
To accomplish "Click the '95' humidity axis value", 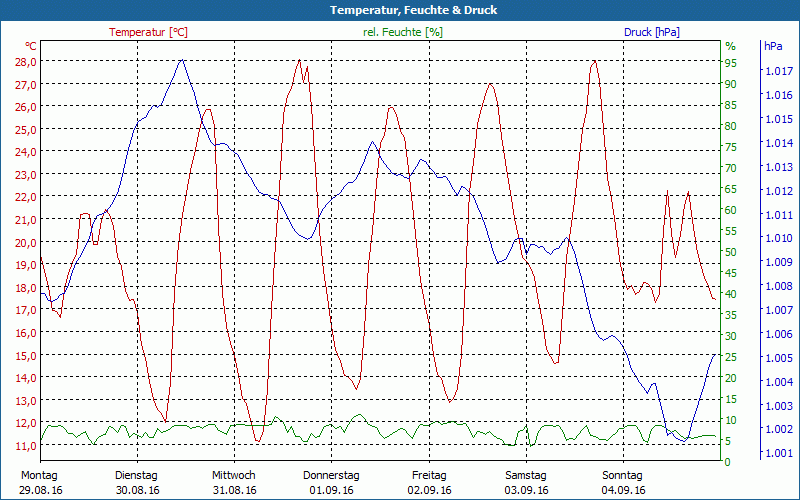I will point(730,63).
